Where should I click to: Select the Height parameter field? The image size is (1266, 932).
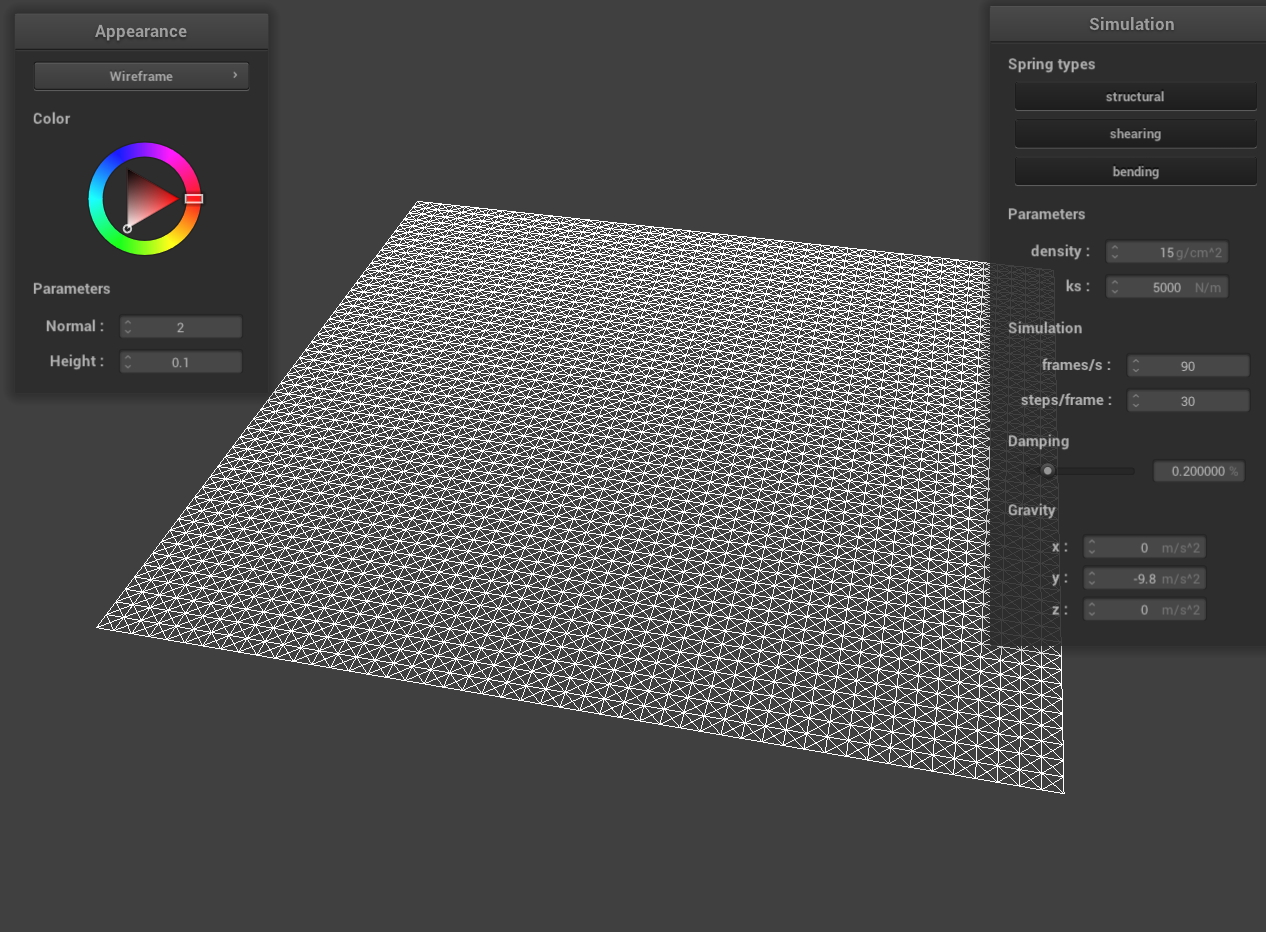click(181, 362)
